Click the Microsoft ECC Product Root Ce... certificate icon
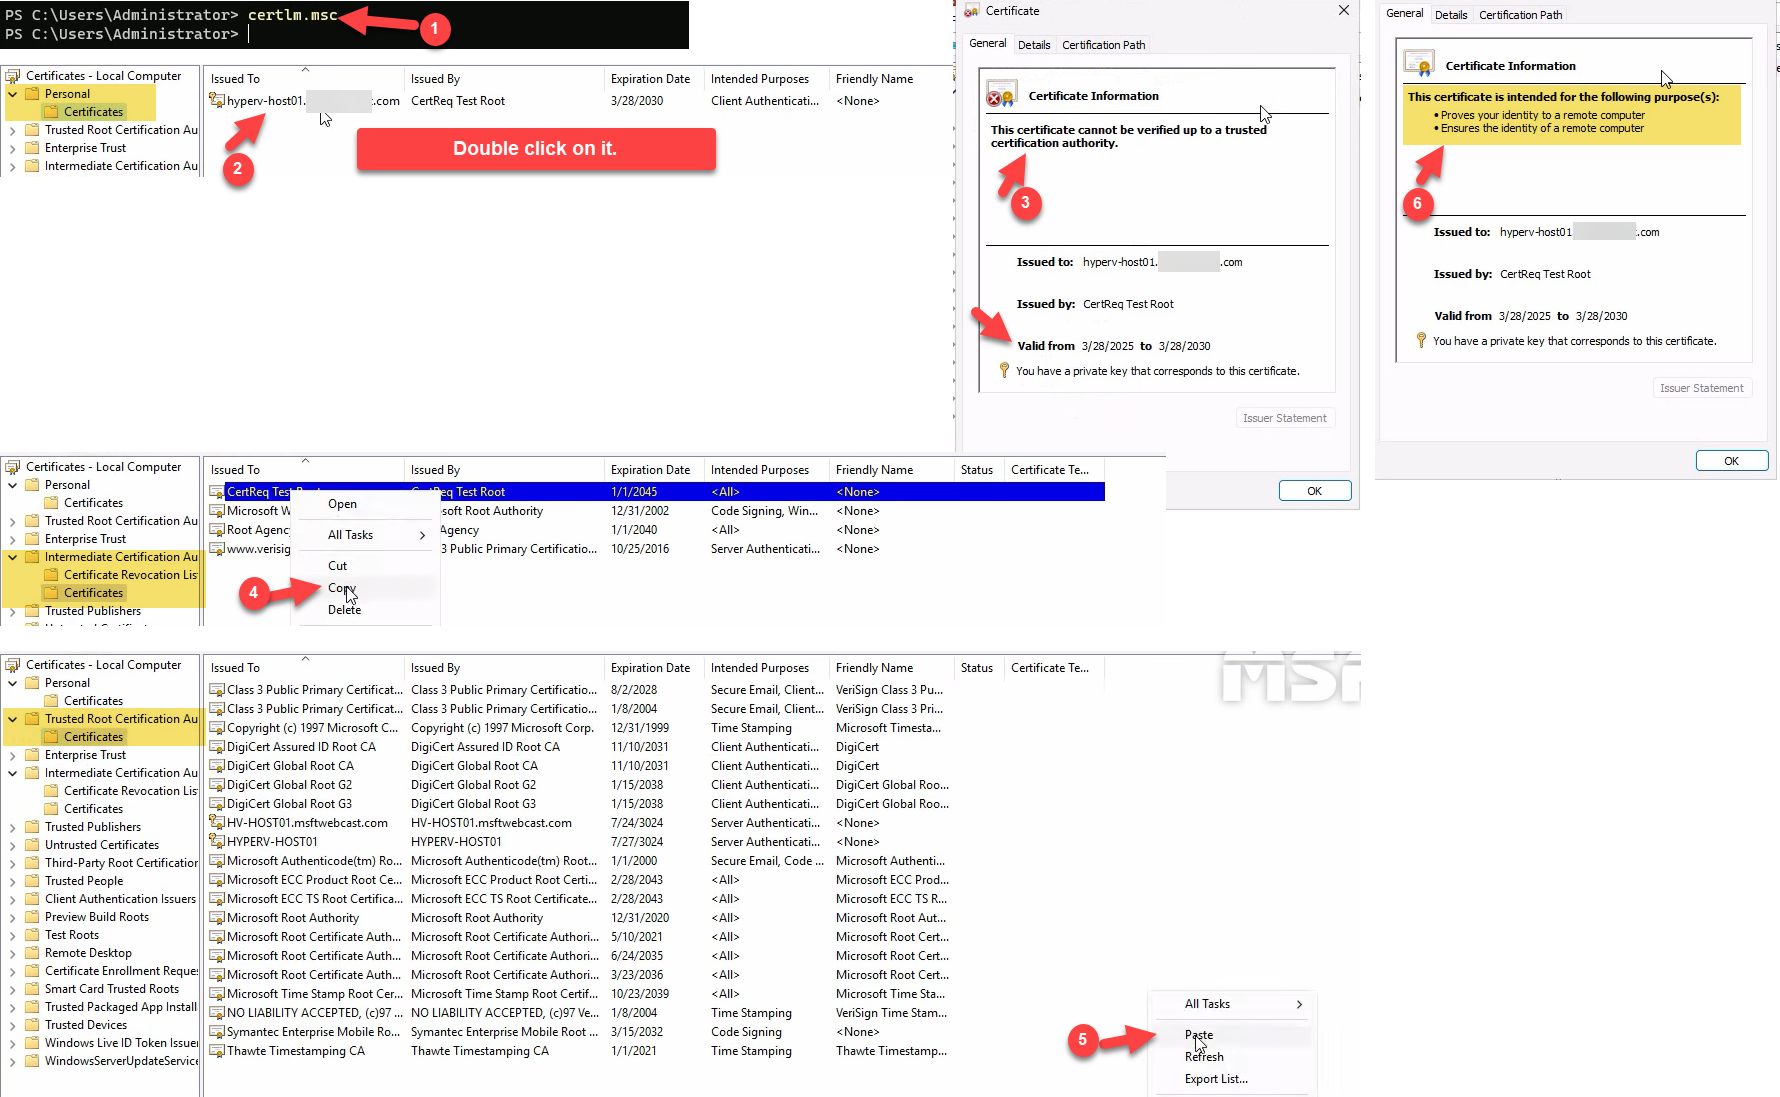Image resolution: width=1780 pixels, height=1097 pixels. pyautogui.click(x=216, y=880)
